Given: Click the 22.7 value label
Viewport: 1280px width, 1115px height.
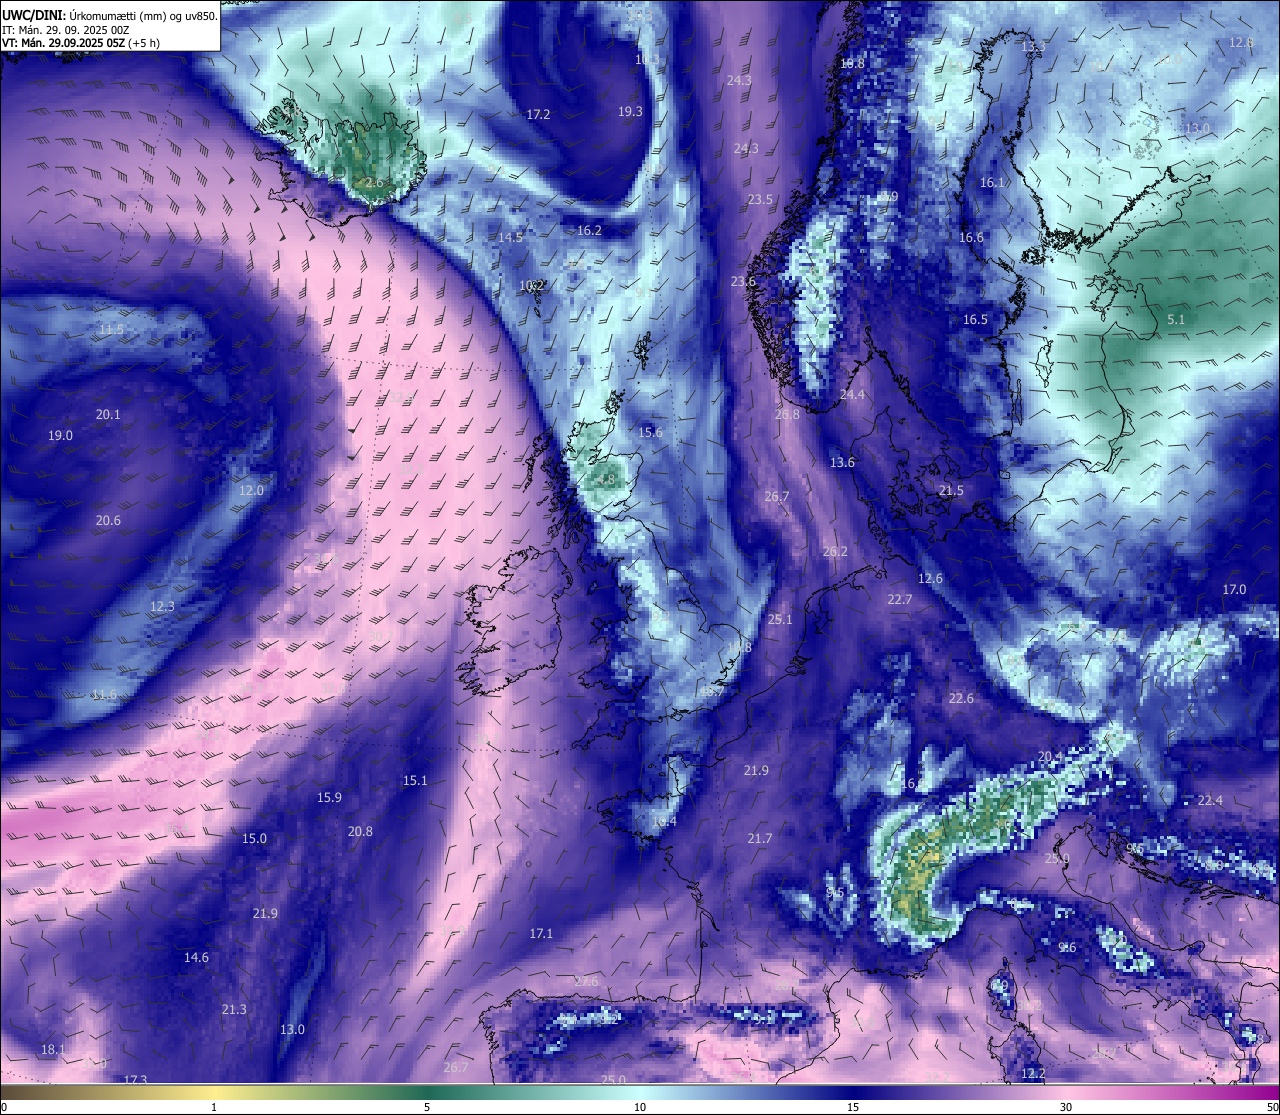Looking at the screenshot, I should 899,600.
